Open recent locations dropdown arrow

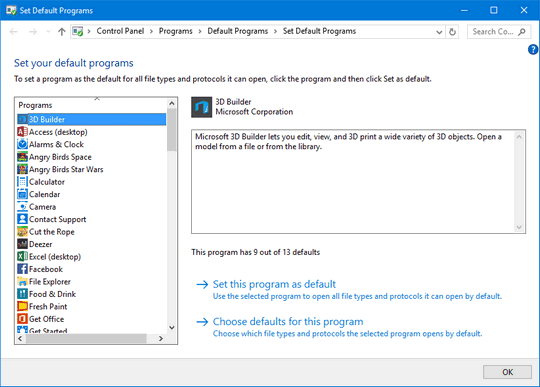[48, 32]
